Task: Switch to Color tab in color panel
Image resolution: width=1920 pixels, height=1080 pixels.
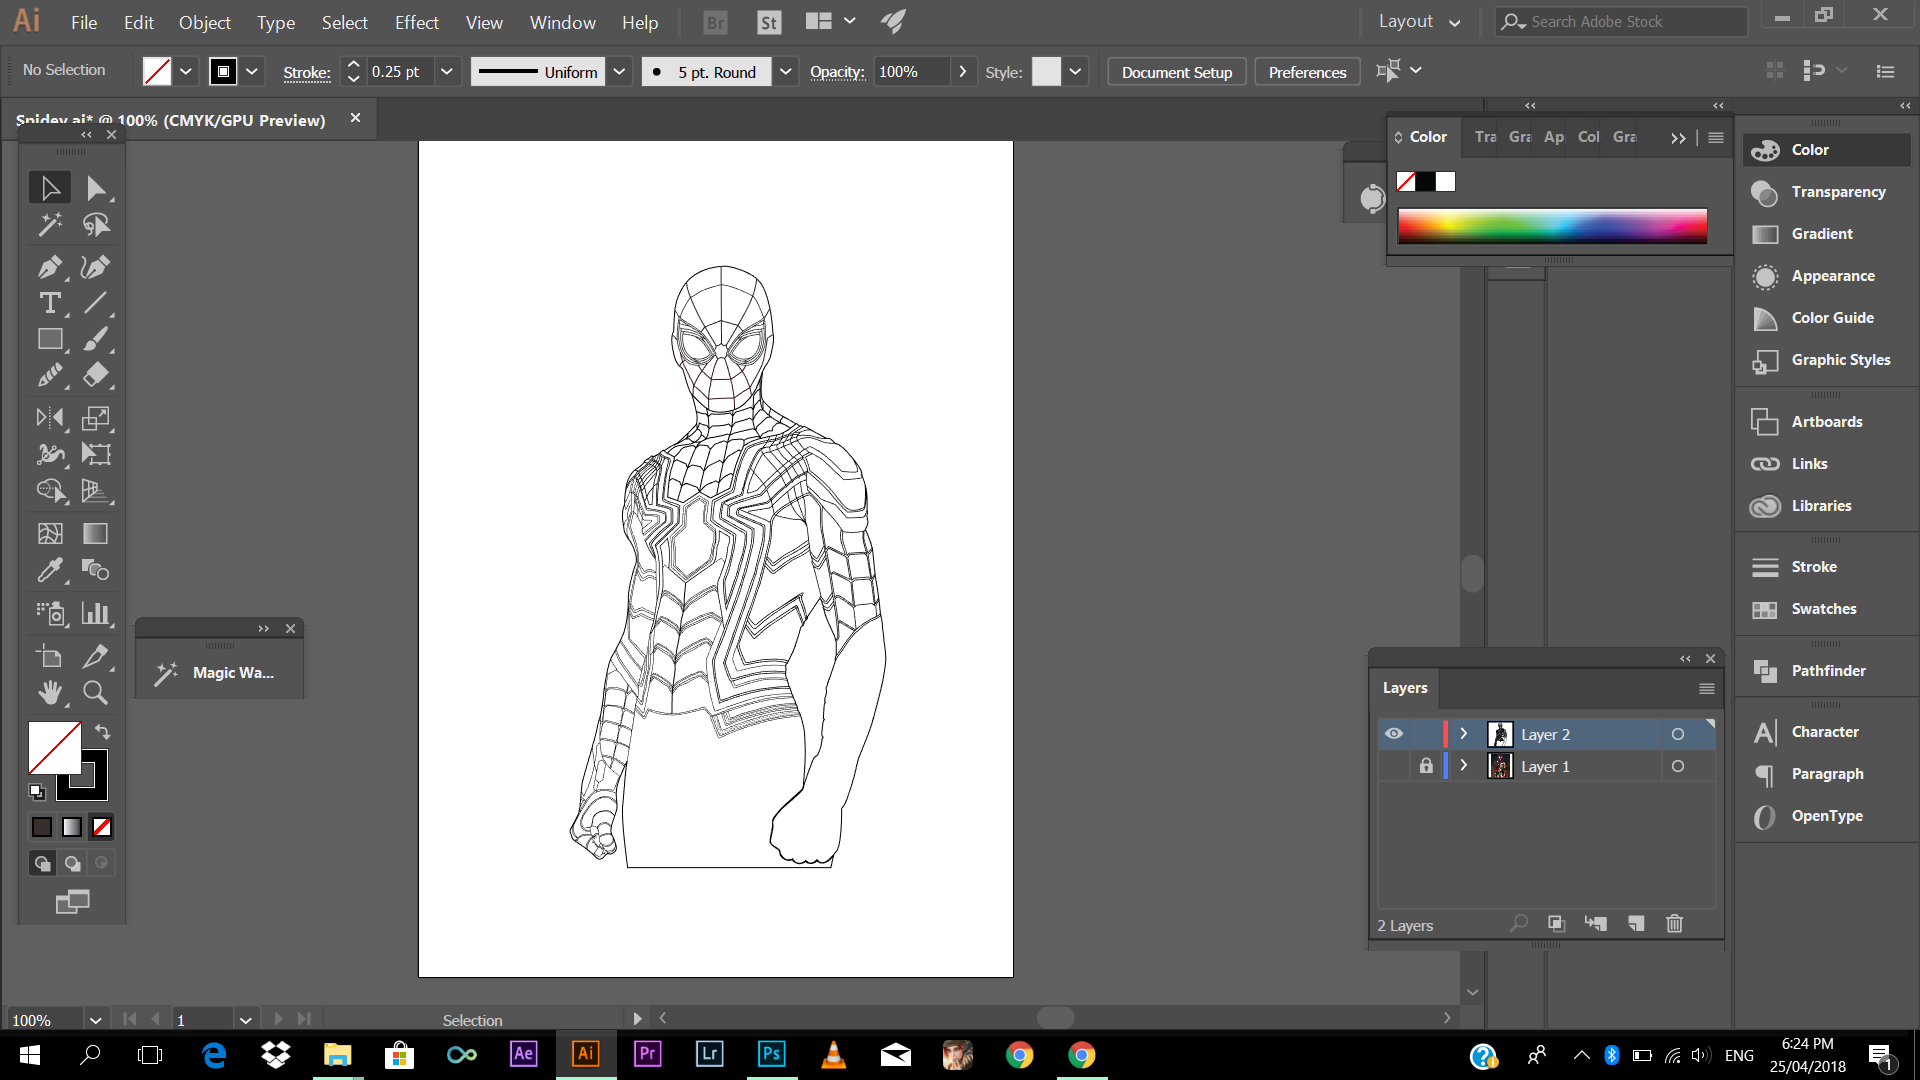Action: coord(1428,137)
